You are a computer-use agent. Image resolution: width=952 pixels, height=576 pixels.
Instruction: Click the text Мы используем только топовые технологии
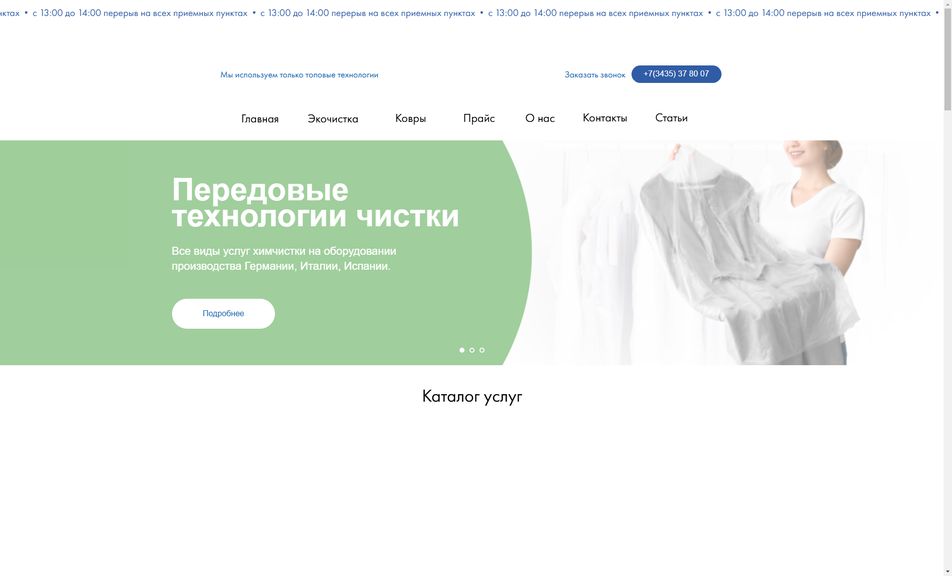[299, 75]
